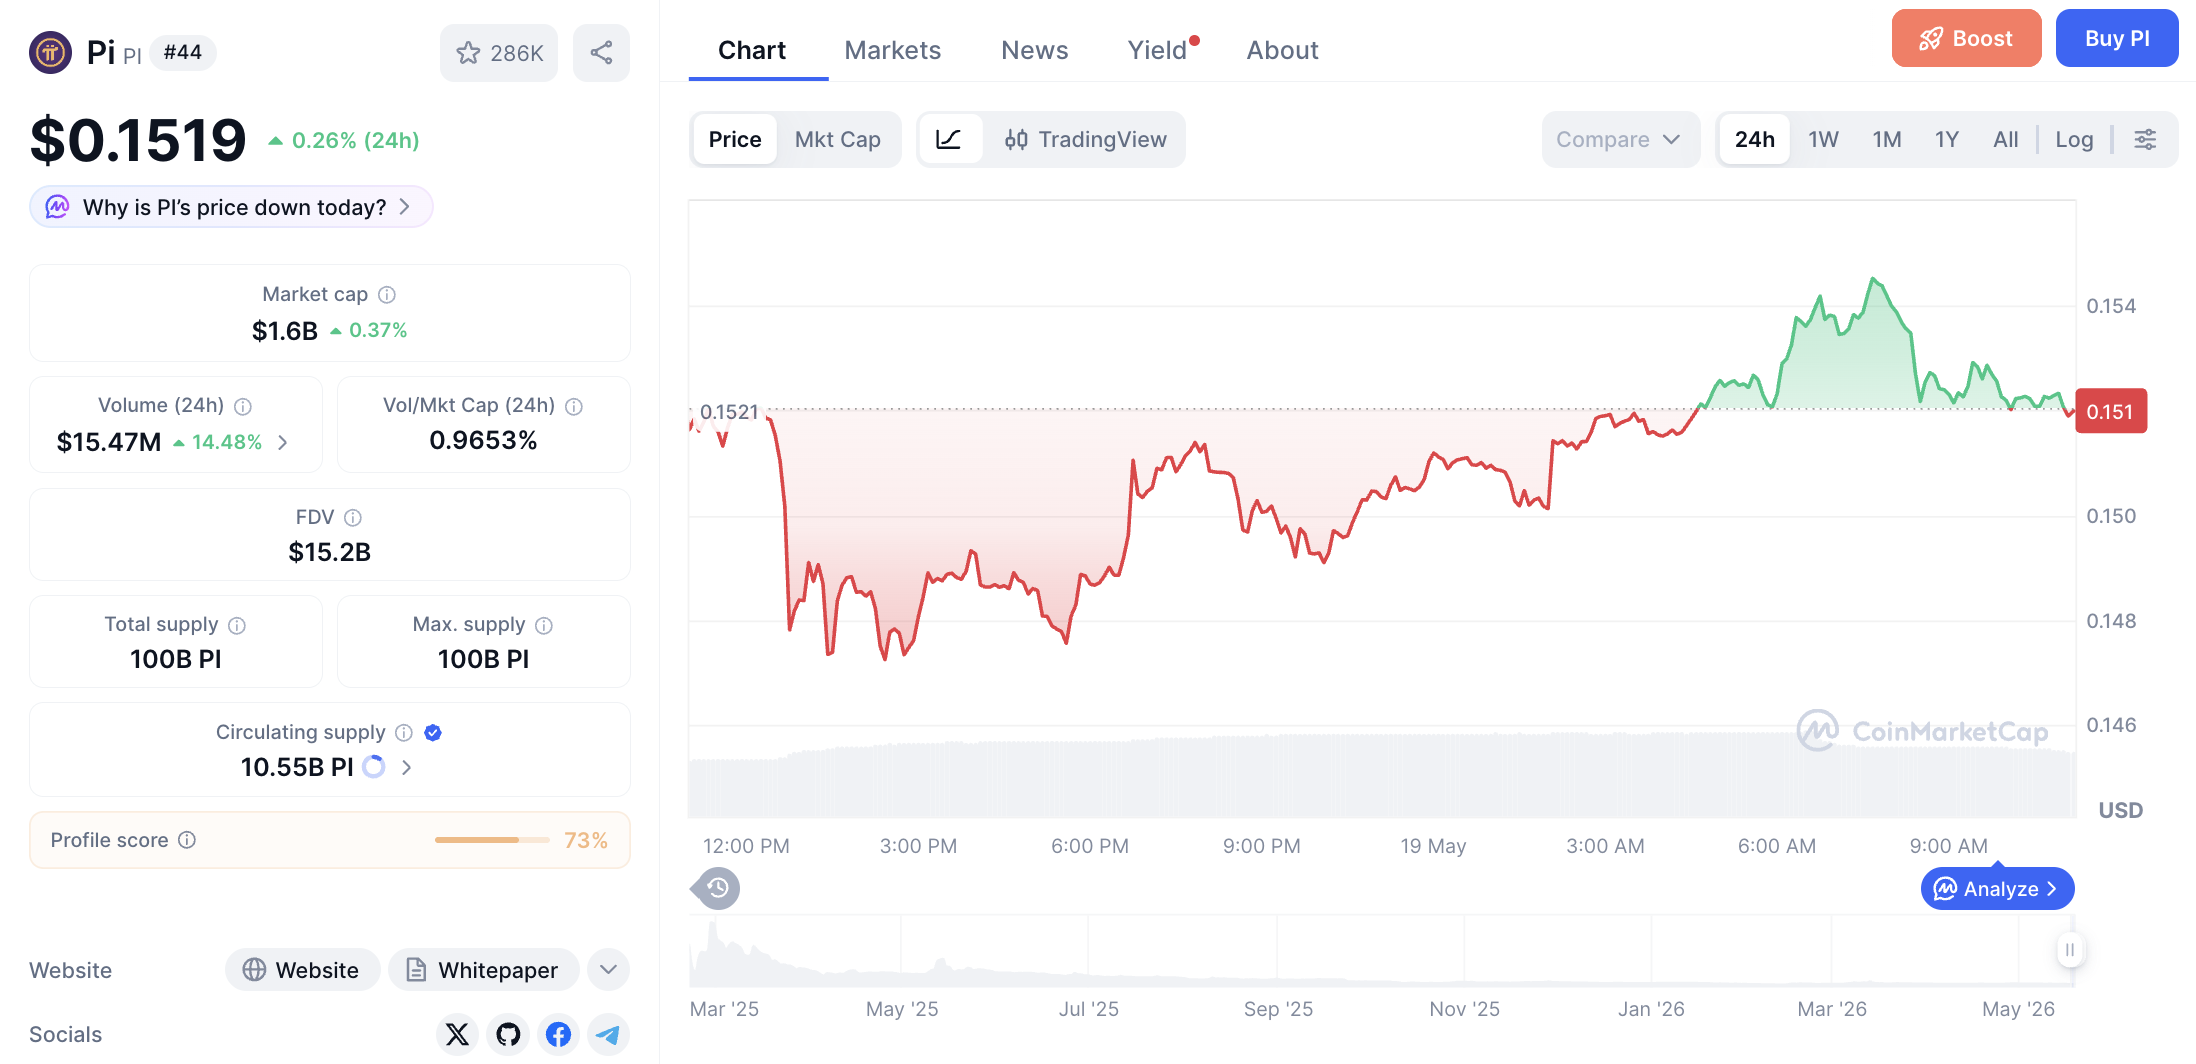The image size is (2196, 1064).
Task: Click the Profile score progress bar
Action: pos(492,840)
